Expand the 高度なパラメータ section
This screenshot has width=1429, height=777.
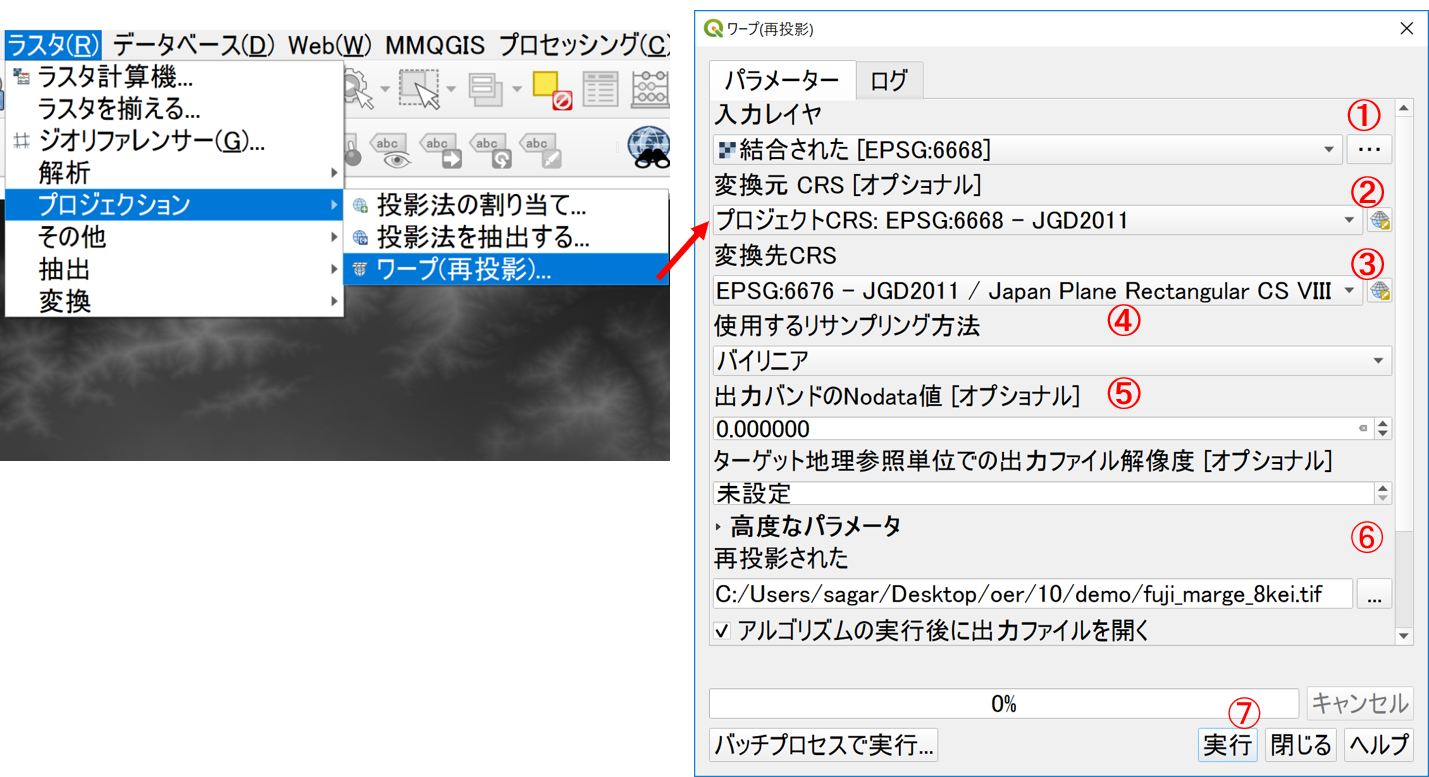[x=719, y=526]
